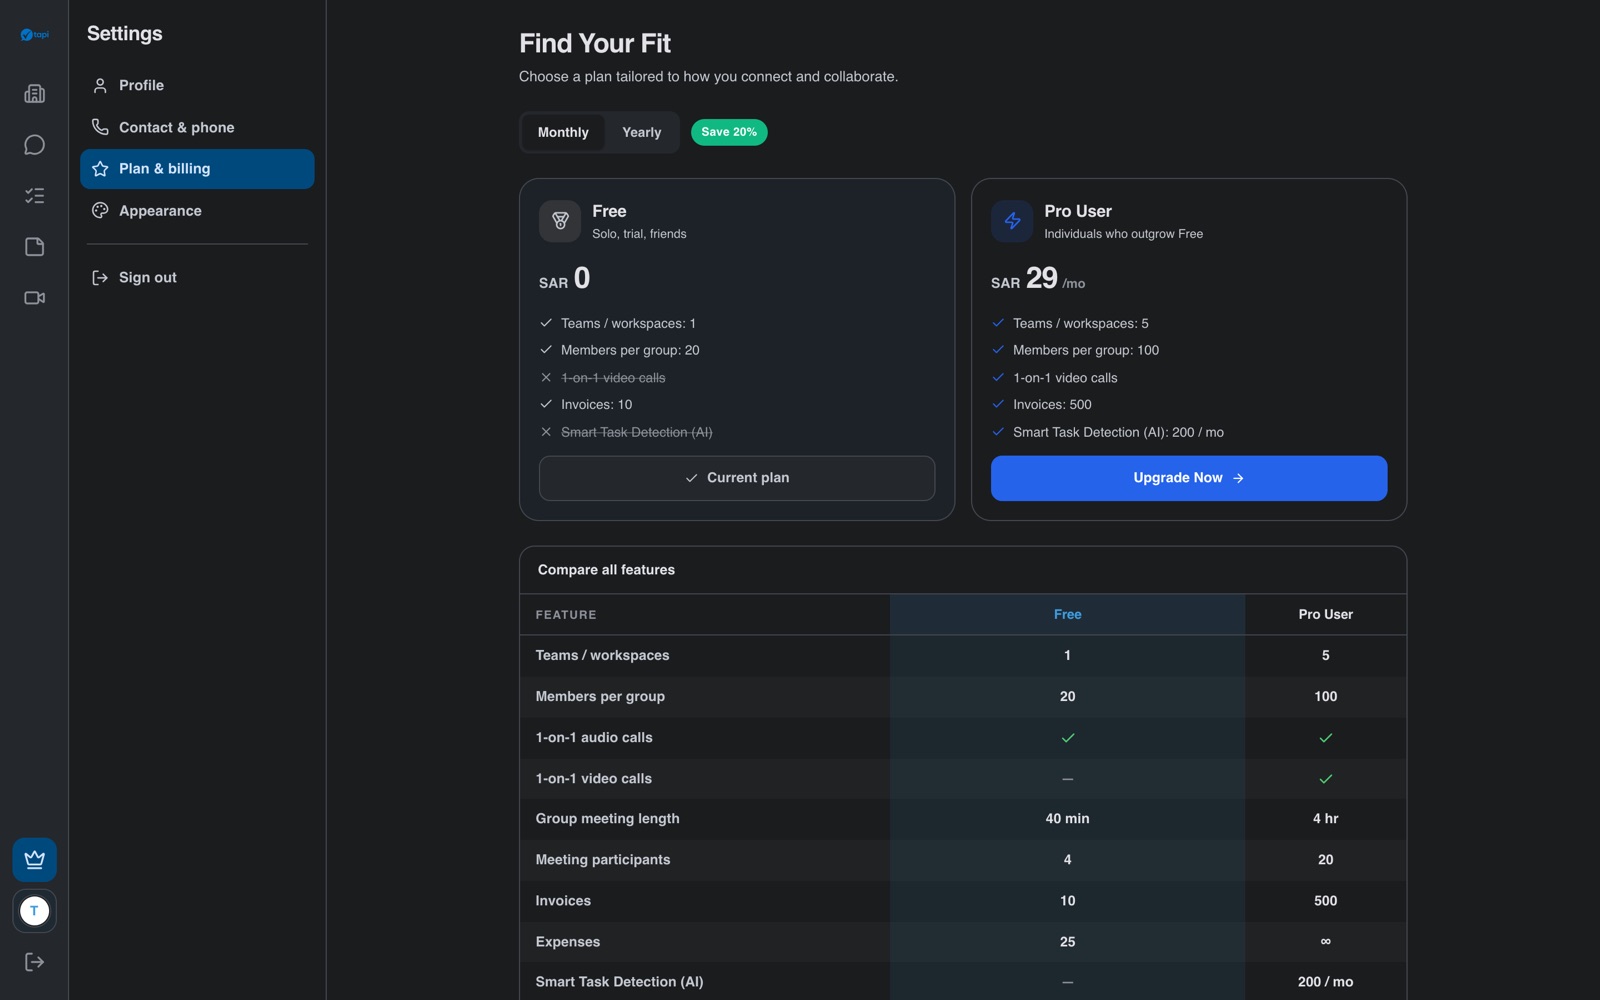Switch billing to Monthly

click(x=563, y=132)
